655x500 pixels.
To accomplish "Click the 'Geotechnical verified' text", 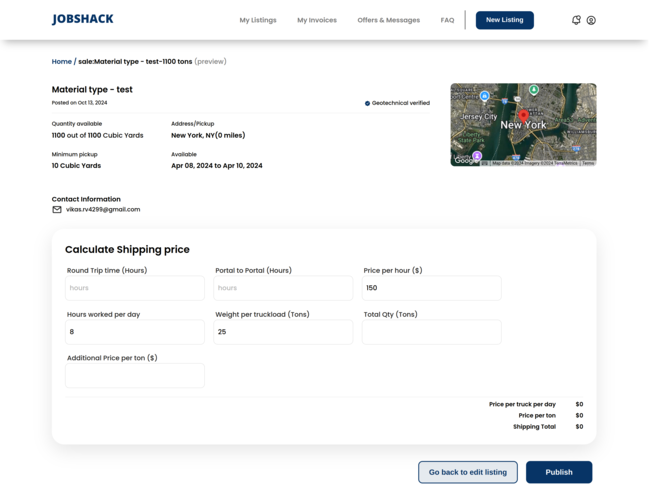I will point(401,103).
